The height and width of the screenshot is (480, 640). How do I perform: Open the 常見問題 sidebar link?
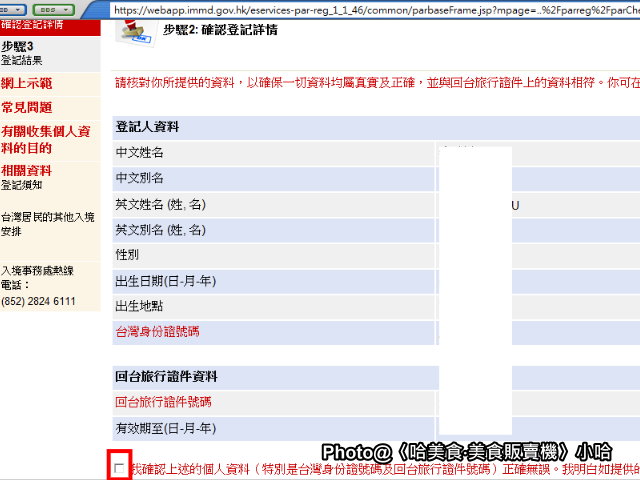[27, 108]
